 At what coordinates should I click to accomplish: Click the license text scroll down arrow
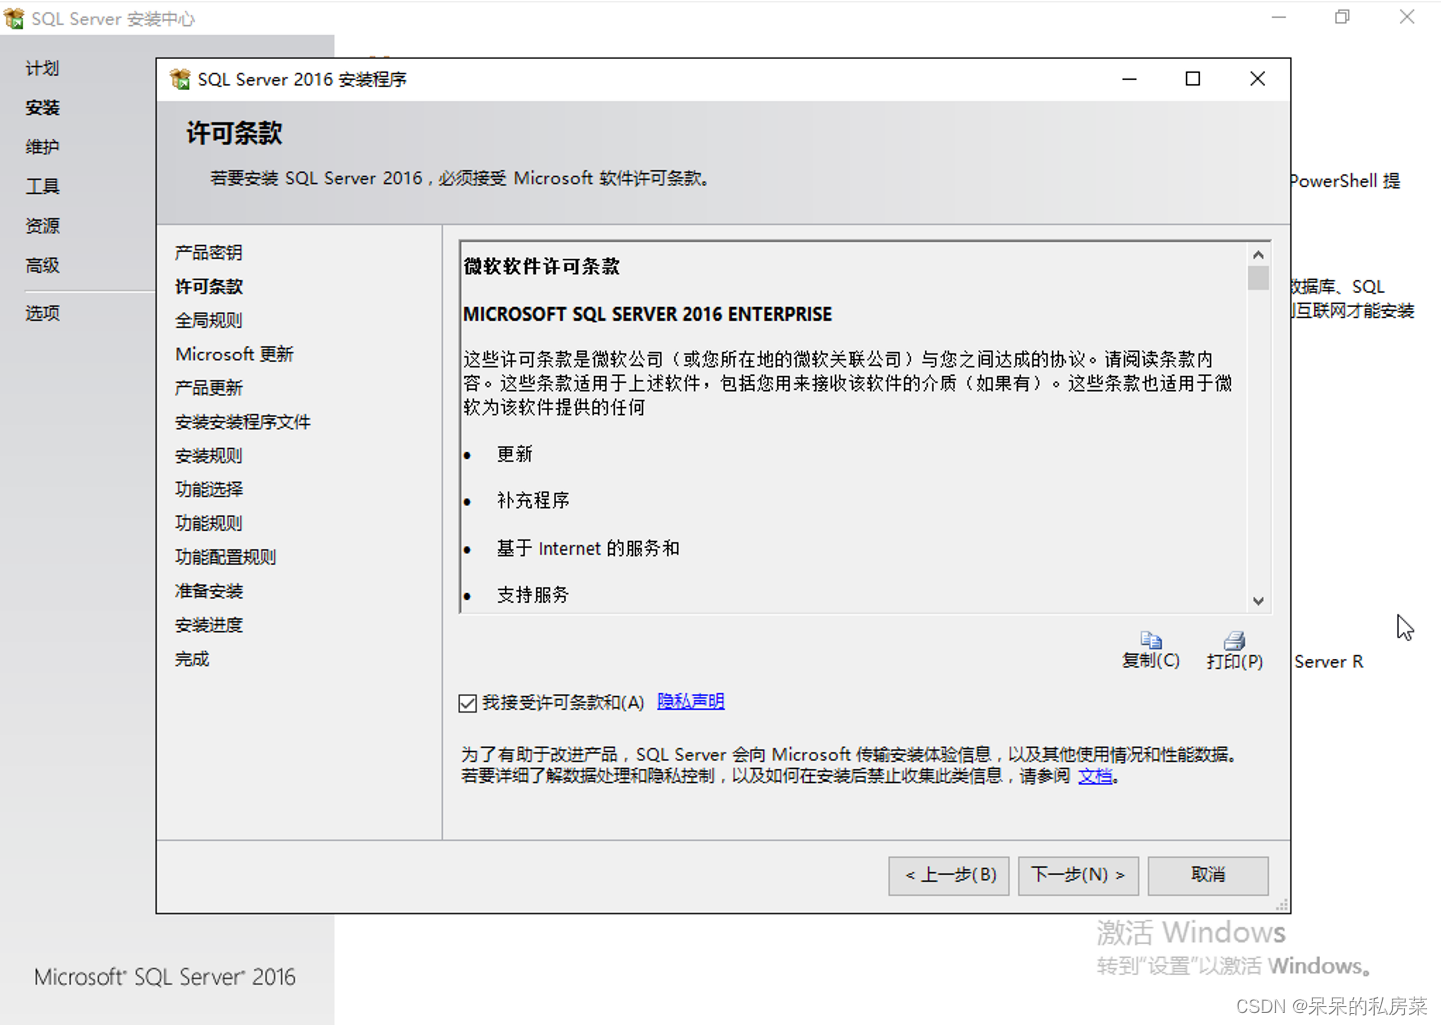[1258, 601]
